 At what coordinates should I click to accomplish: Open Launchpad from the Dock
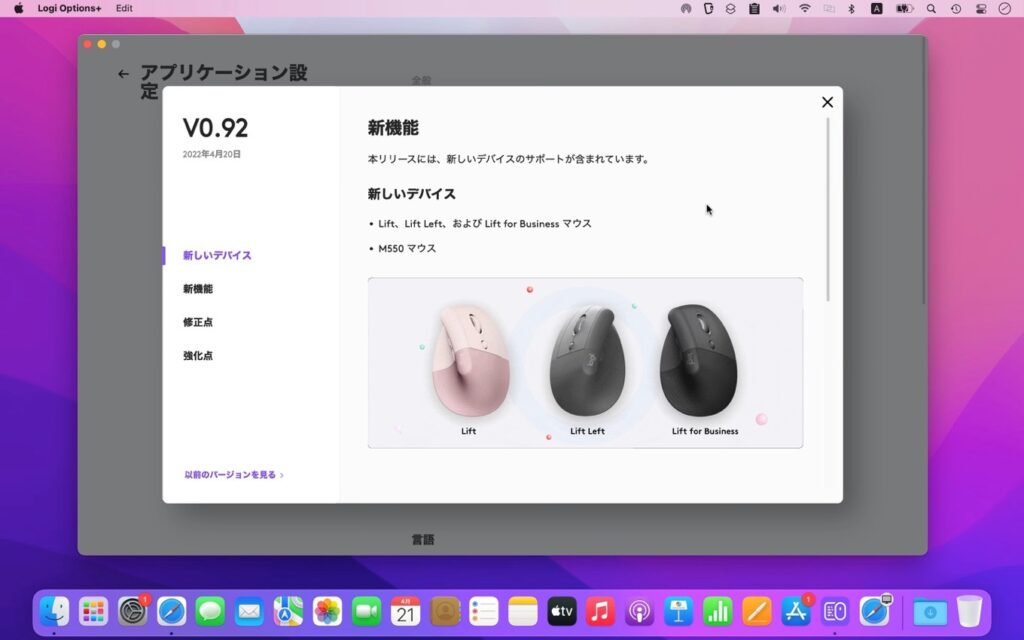tap(94, 611)
